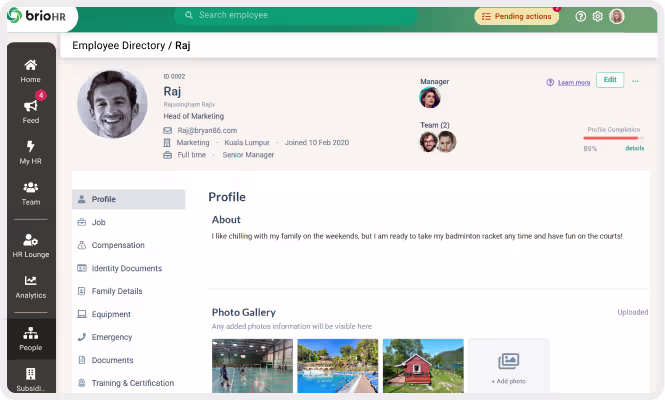Viewport: 665px width, 400px height.
Task: Switch to the Job tab
Action: point(98,222)
